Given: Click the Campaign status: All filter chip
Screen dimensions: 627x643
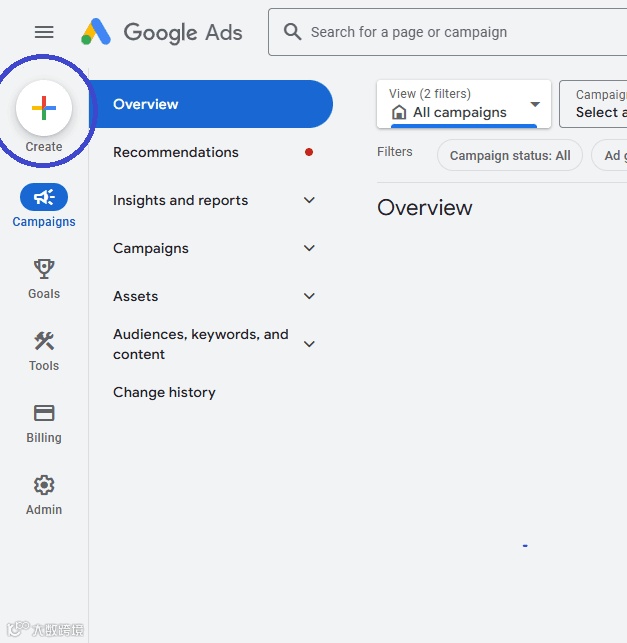Looking at the screenshot, I should click(x=510, y=155).
